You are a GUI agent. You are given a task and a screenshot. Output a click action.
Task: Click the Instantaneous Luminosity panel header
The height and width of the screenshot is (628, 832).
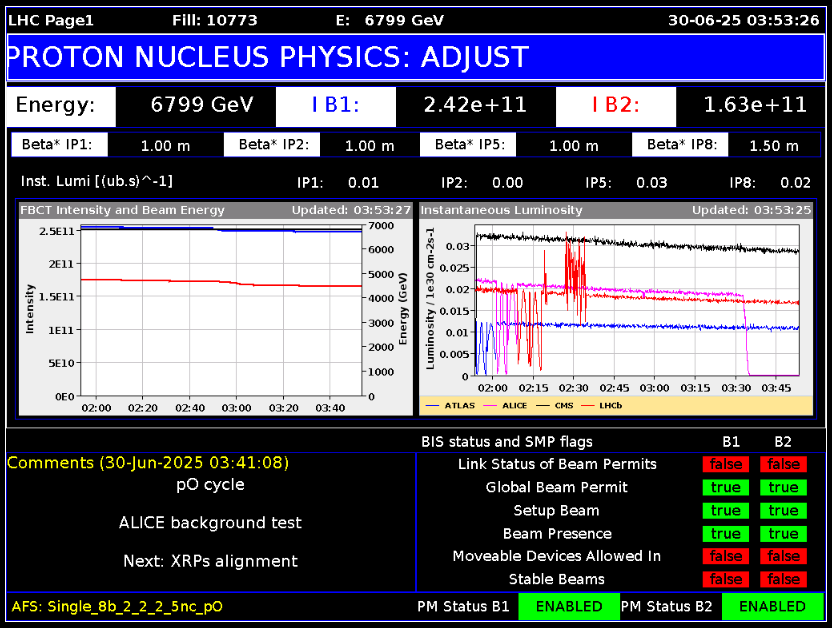(502, 210)
